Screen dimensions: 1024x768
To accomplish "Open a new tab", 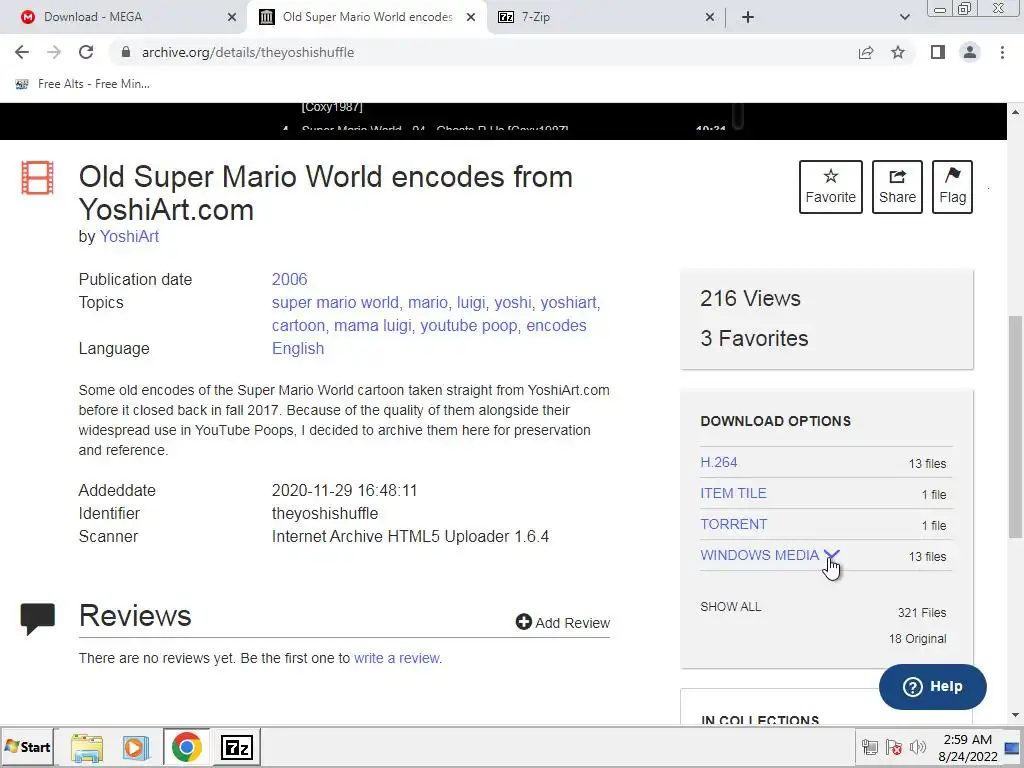I will (748, 17).
